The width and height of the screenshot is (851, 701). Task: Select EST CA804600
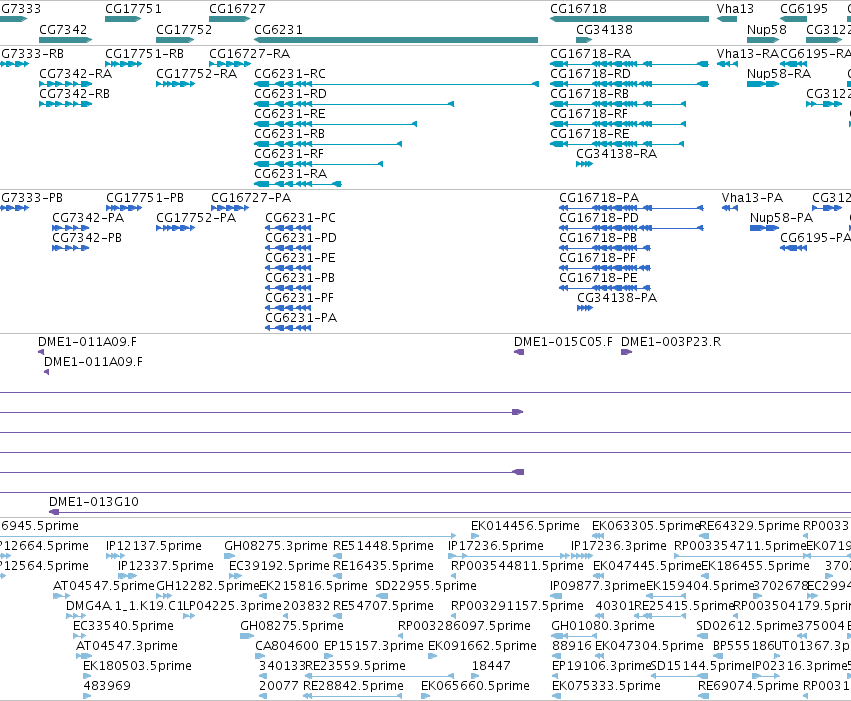(x=287, y=646)
